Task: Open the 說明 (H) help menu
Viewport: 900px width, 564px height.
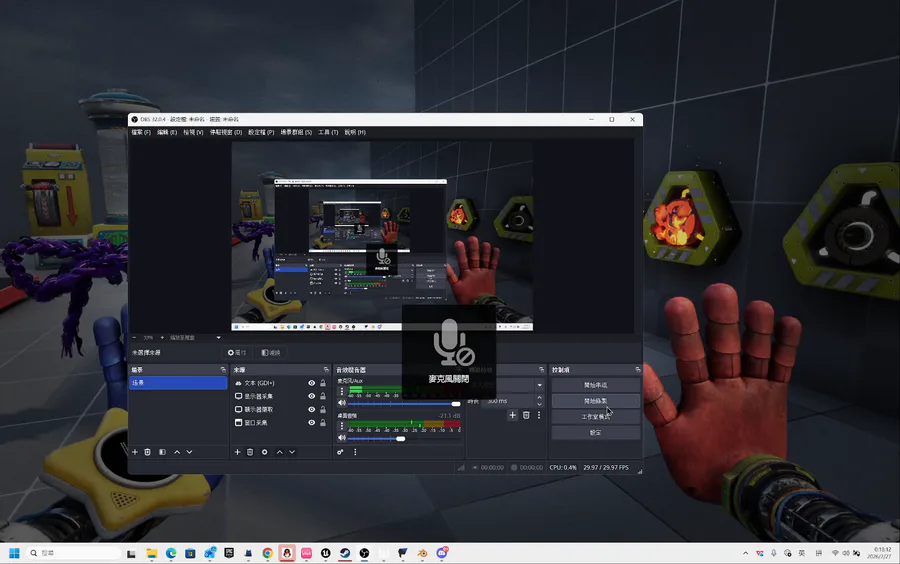Action: click(355, 132)
